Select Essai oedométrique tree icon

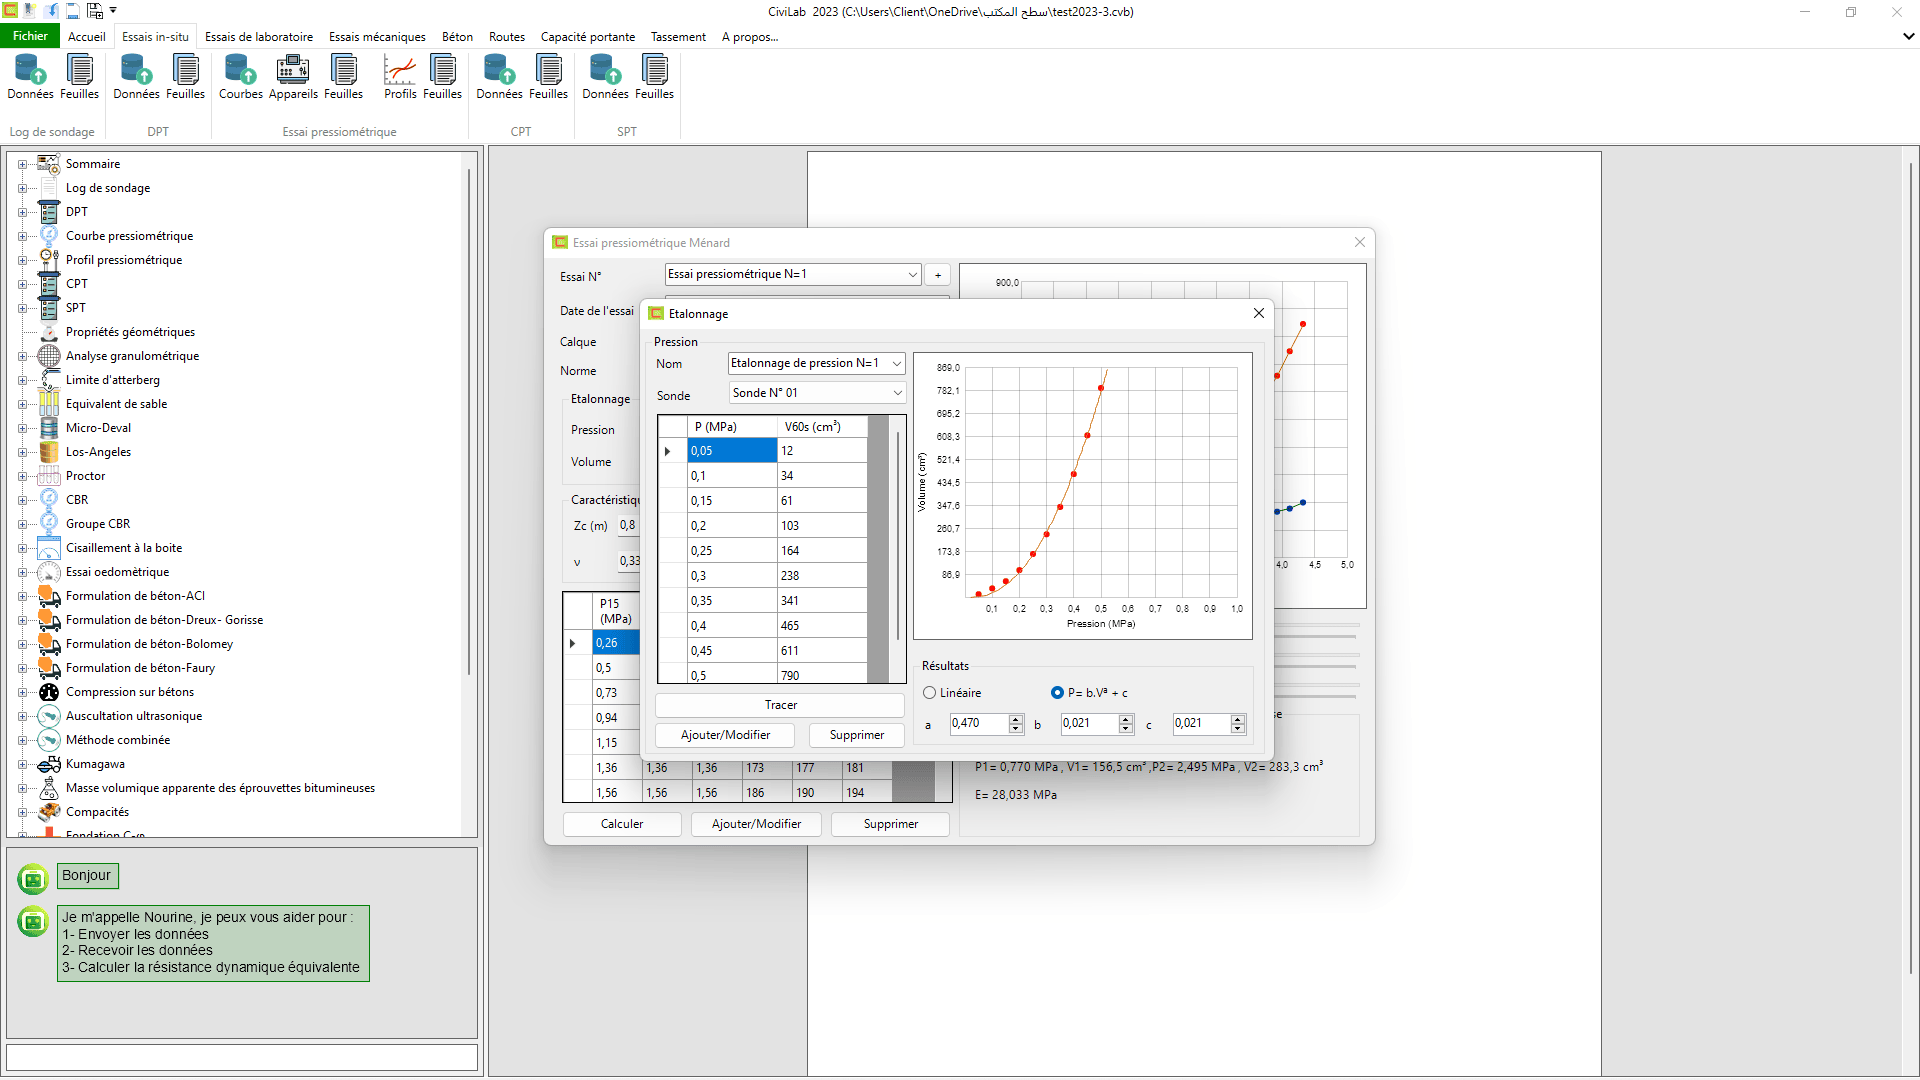(49, 572)
